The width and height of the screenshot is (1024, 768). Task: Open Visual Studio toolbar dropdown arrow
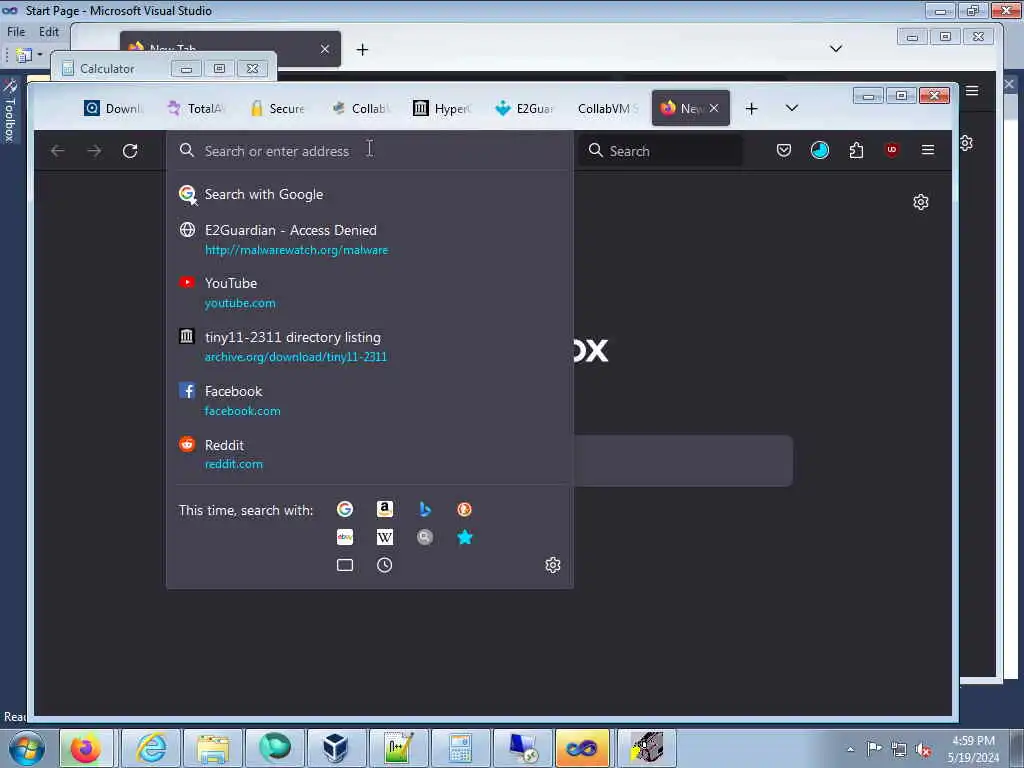pyautogui.click(x=40, y=54)
